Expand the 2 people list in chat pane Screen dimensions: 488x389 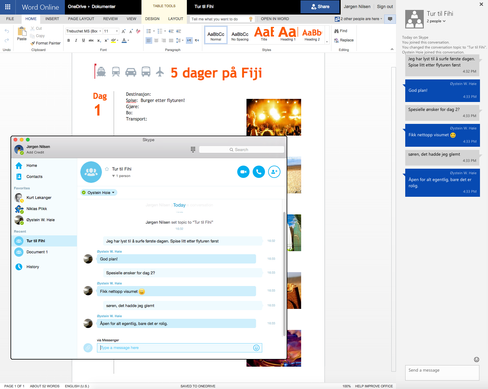[x=436, y=21]
